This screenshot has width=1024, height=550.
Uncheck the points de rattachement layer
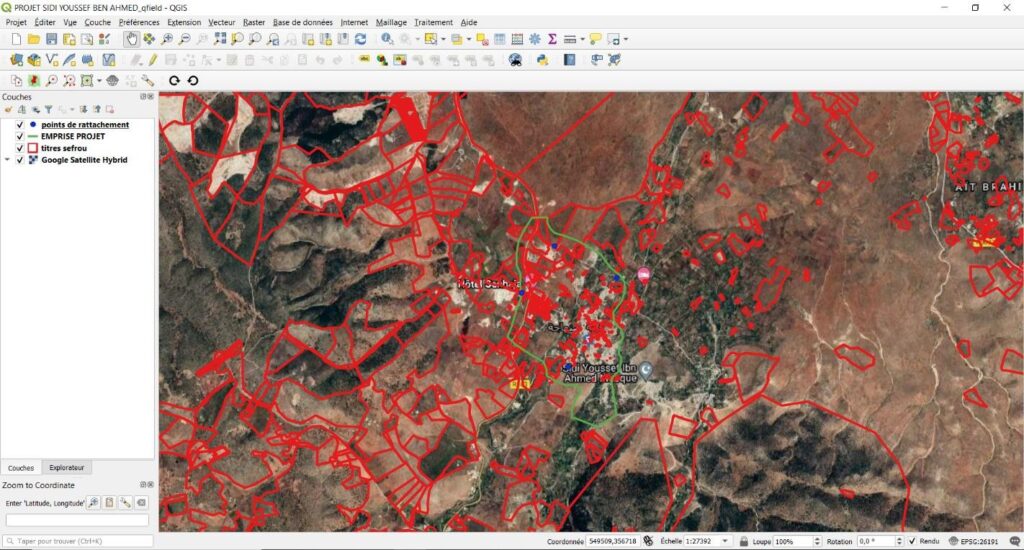(x=20, y=124)
